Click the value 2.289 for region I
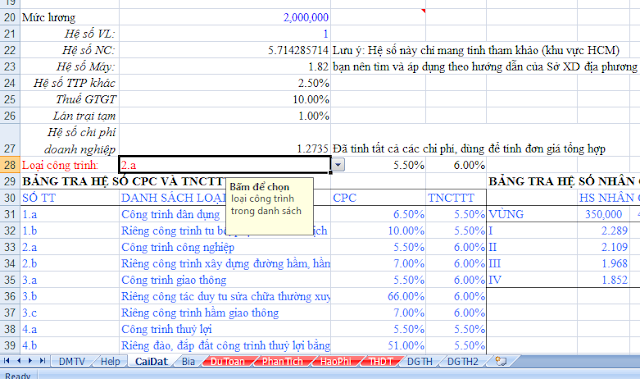The width and height of the screenshot is (640, 379). (x=614, y=231)
